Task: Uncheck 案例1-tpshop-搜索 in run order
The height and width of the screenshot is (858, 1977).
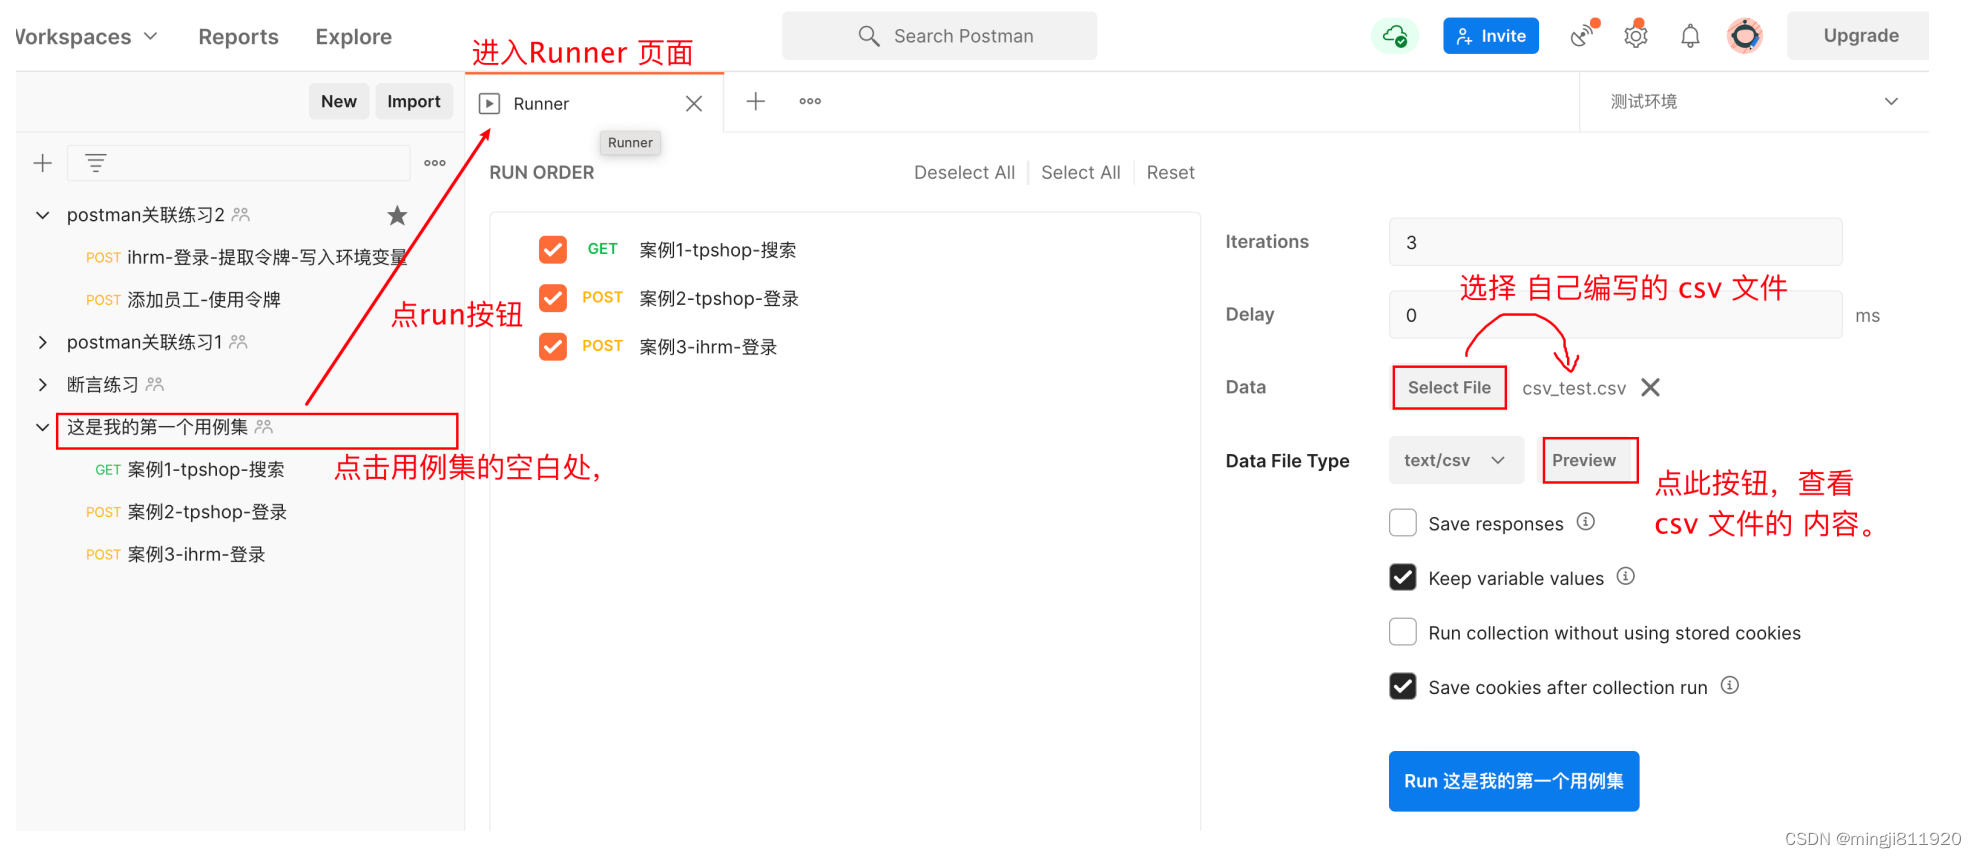Action: tap(553, 249)
